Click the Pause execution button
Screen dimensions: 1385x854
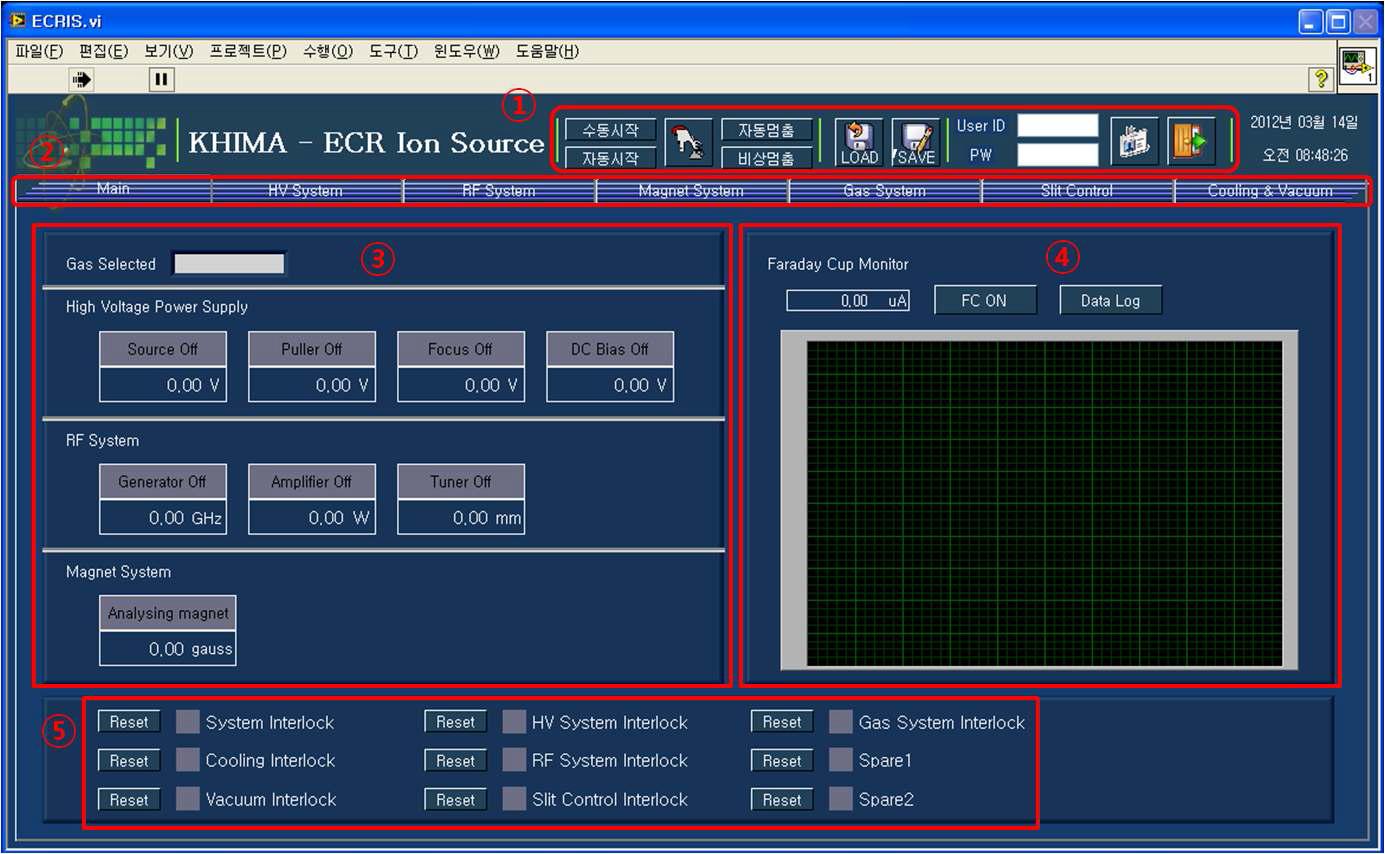click(162, 78)
